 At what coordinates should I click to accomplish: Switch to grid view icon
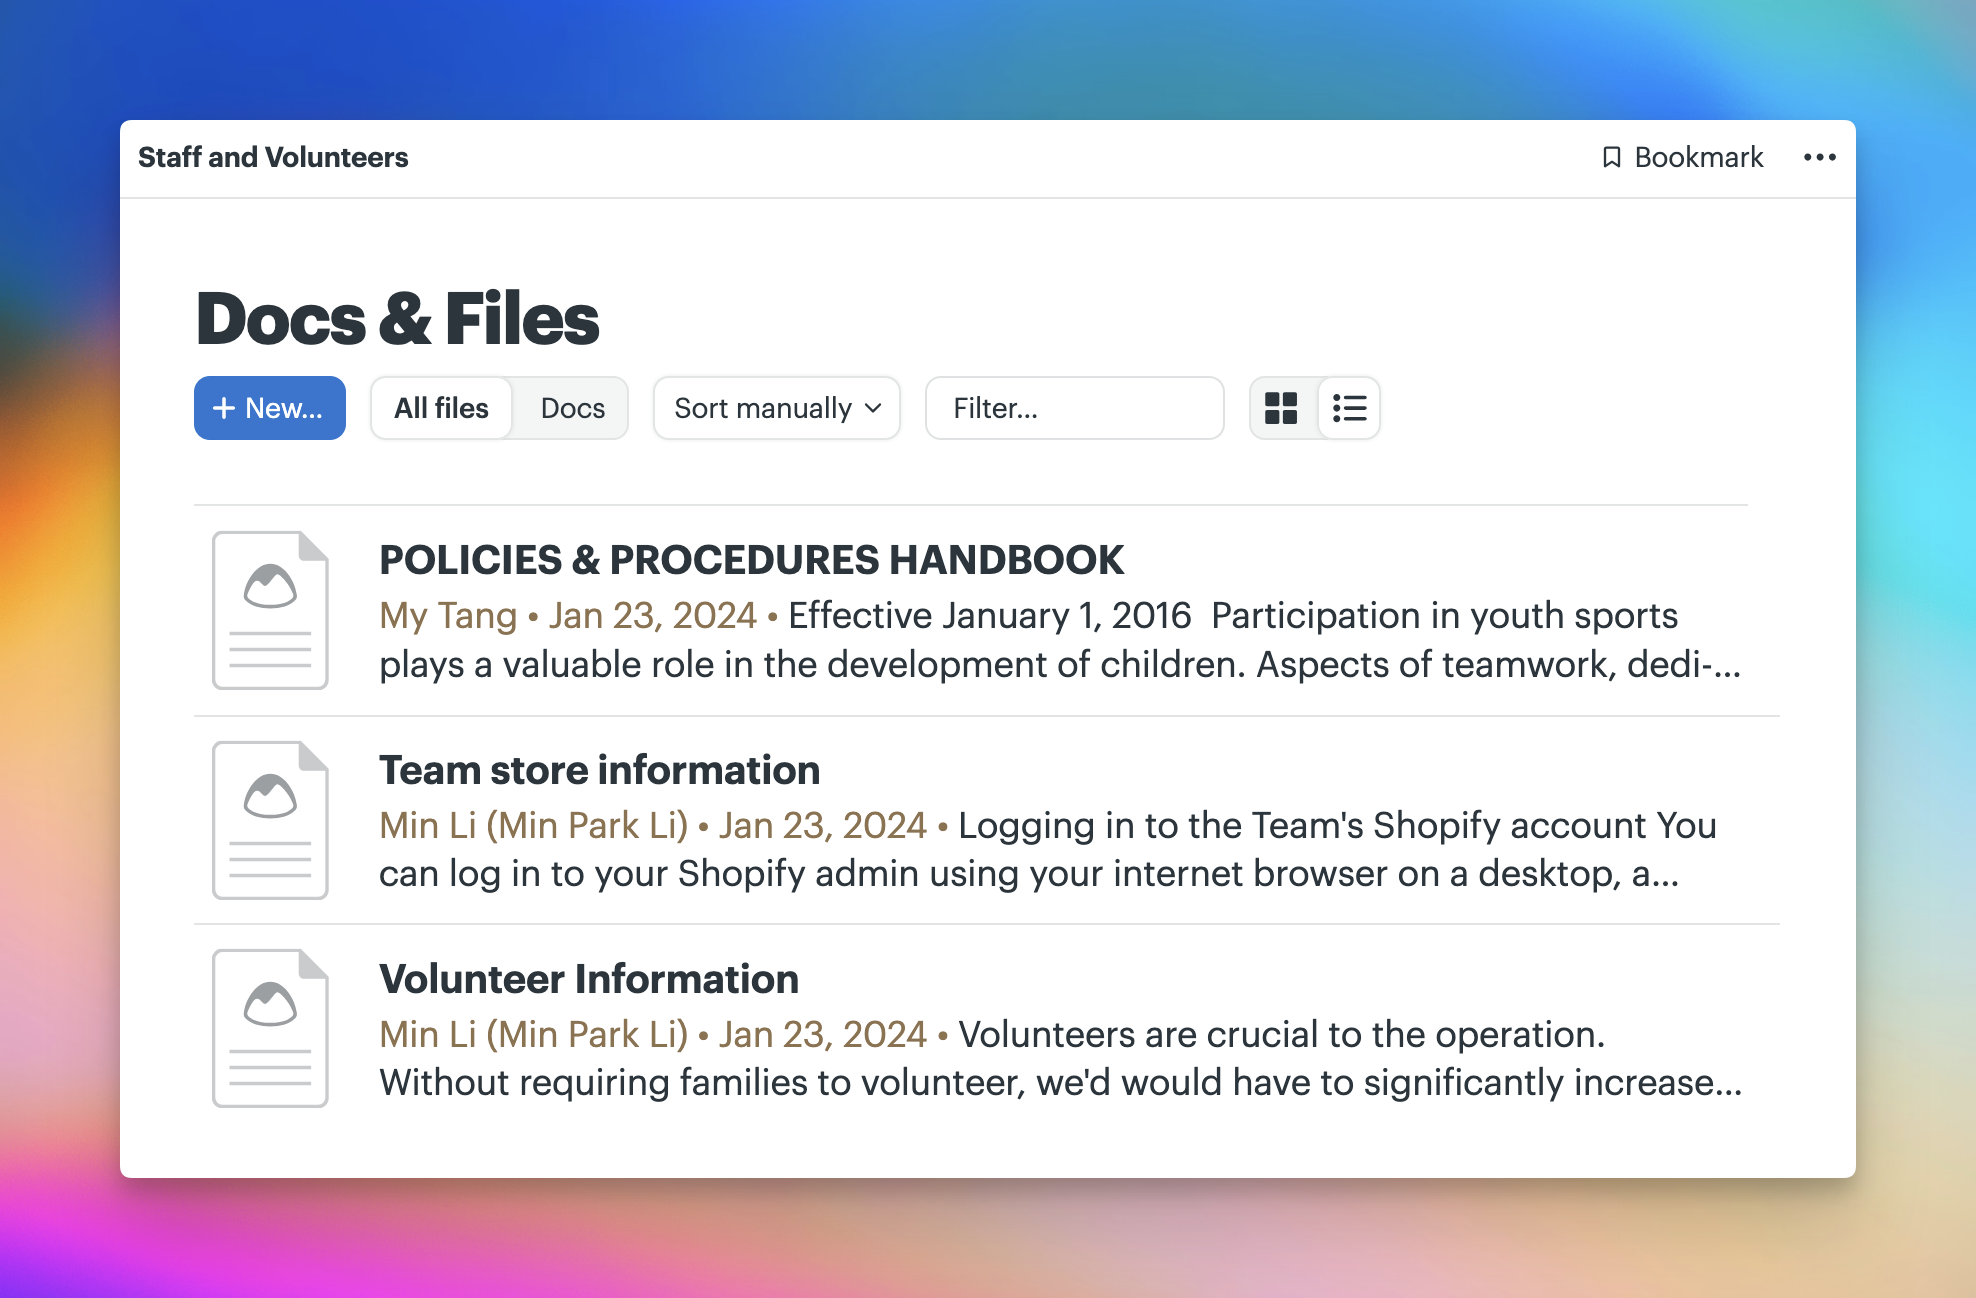pyautogui.click(x=1282, y=408)
